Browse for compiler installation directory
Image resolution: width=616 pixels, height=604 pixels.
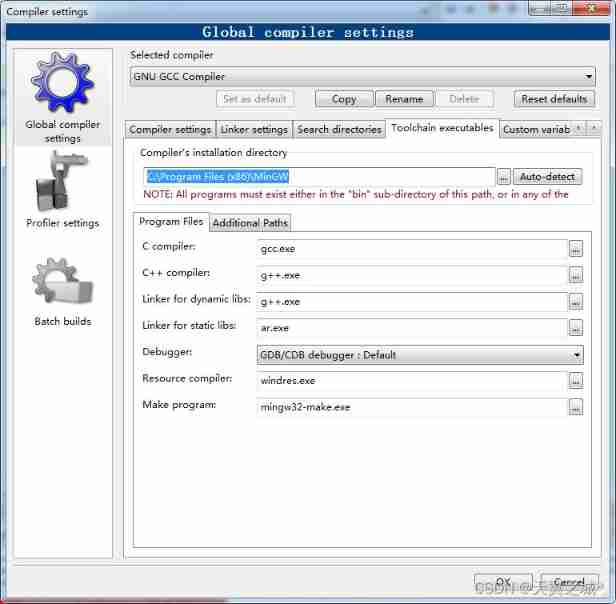[x=503, y=177]
